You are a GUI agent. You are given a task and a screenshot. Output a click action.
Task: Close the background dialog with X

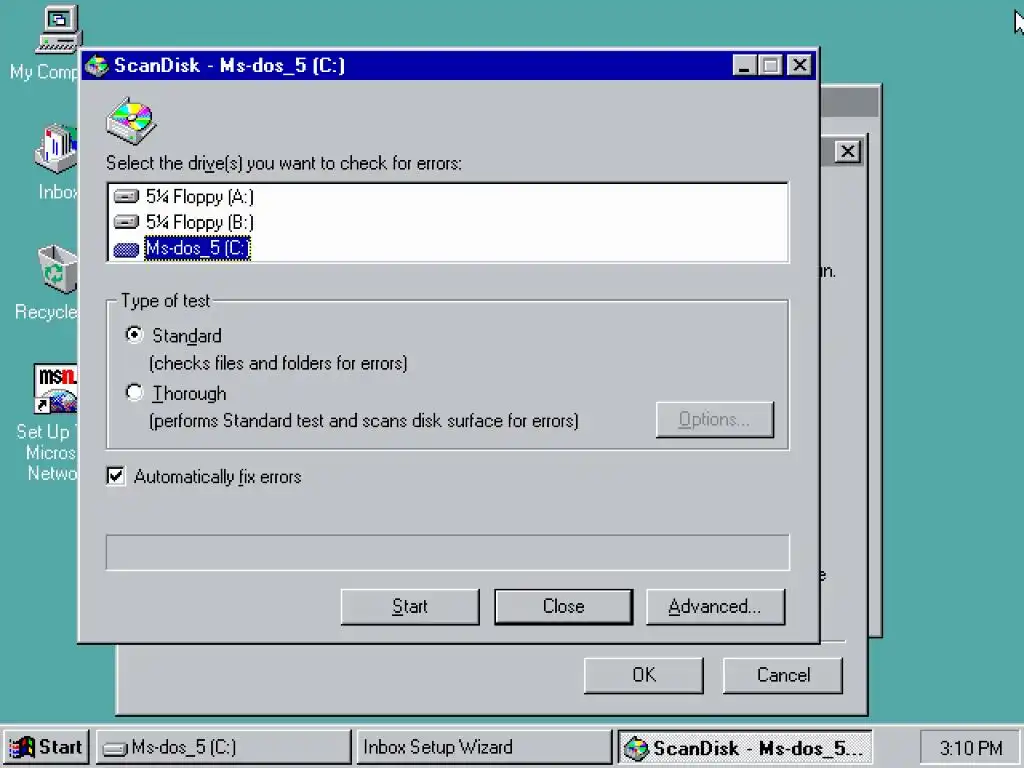[x=848, y=152]
